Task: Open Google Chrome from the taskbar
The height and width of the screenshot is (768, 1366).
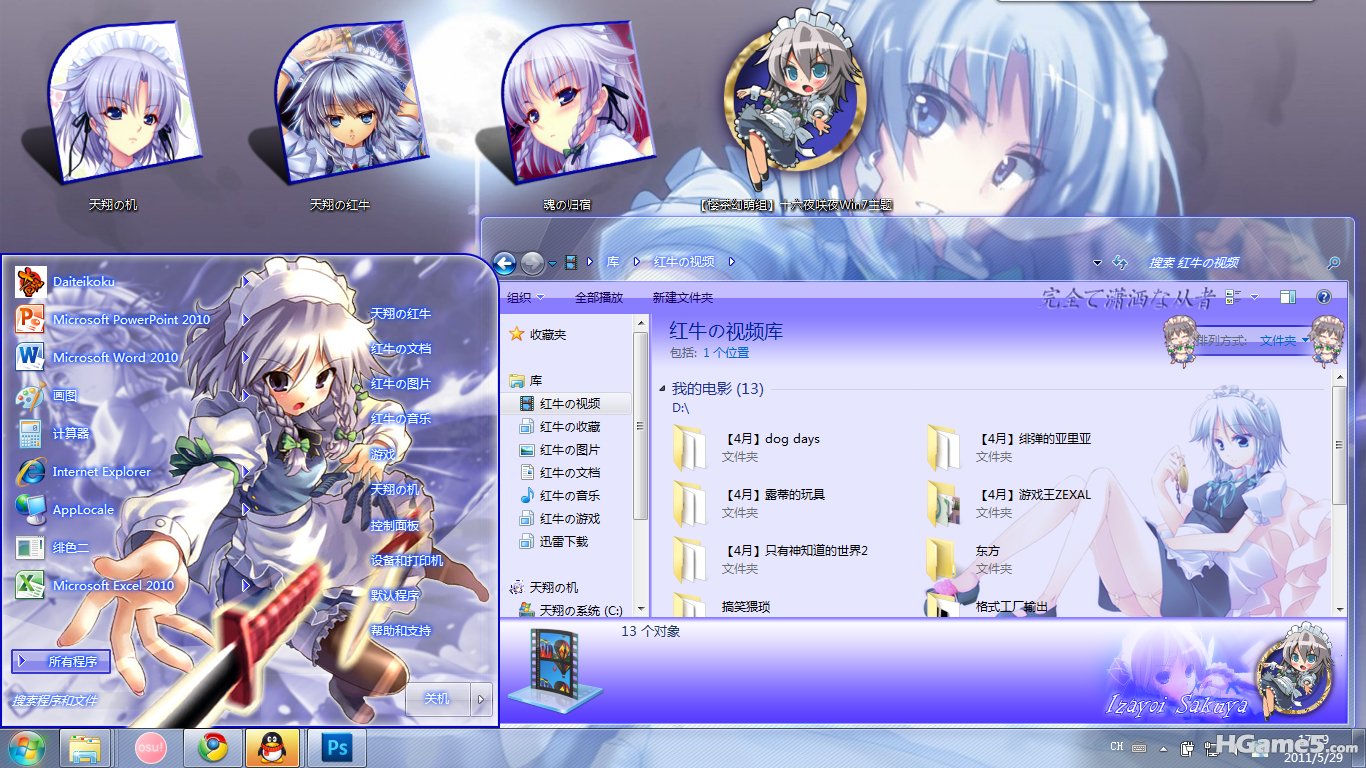Action: pos(212,748)
